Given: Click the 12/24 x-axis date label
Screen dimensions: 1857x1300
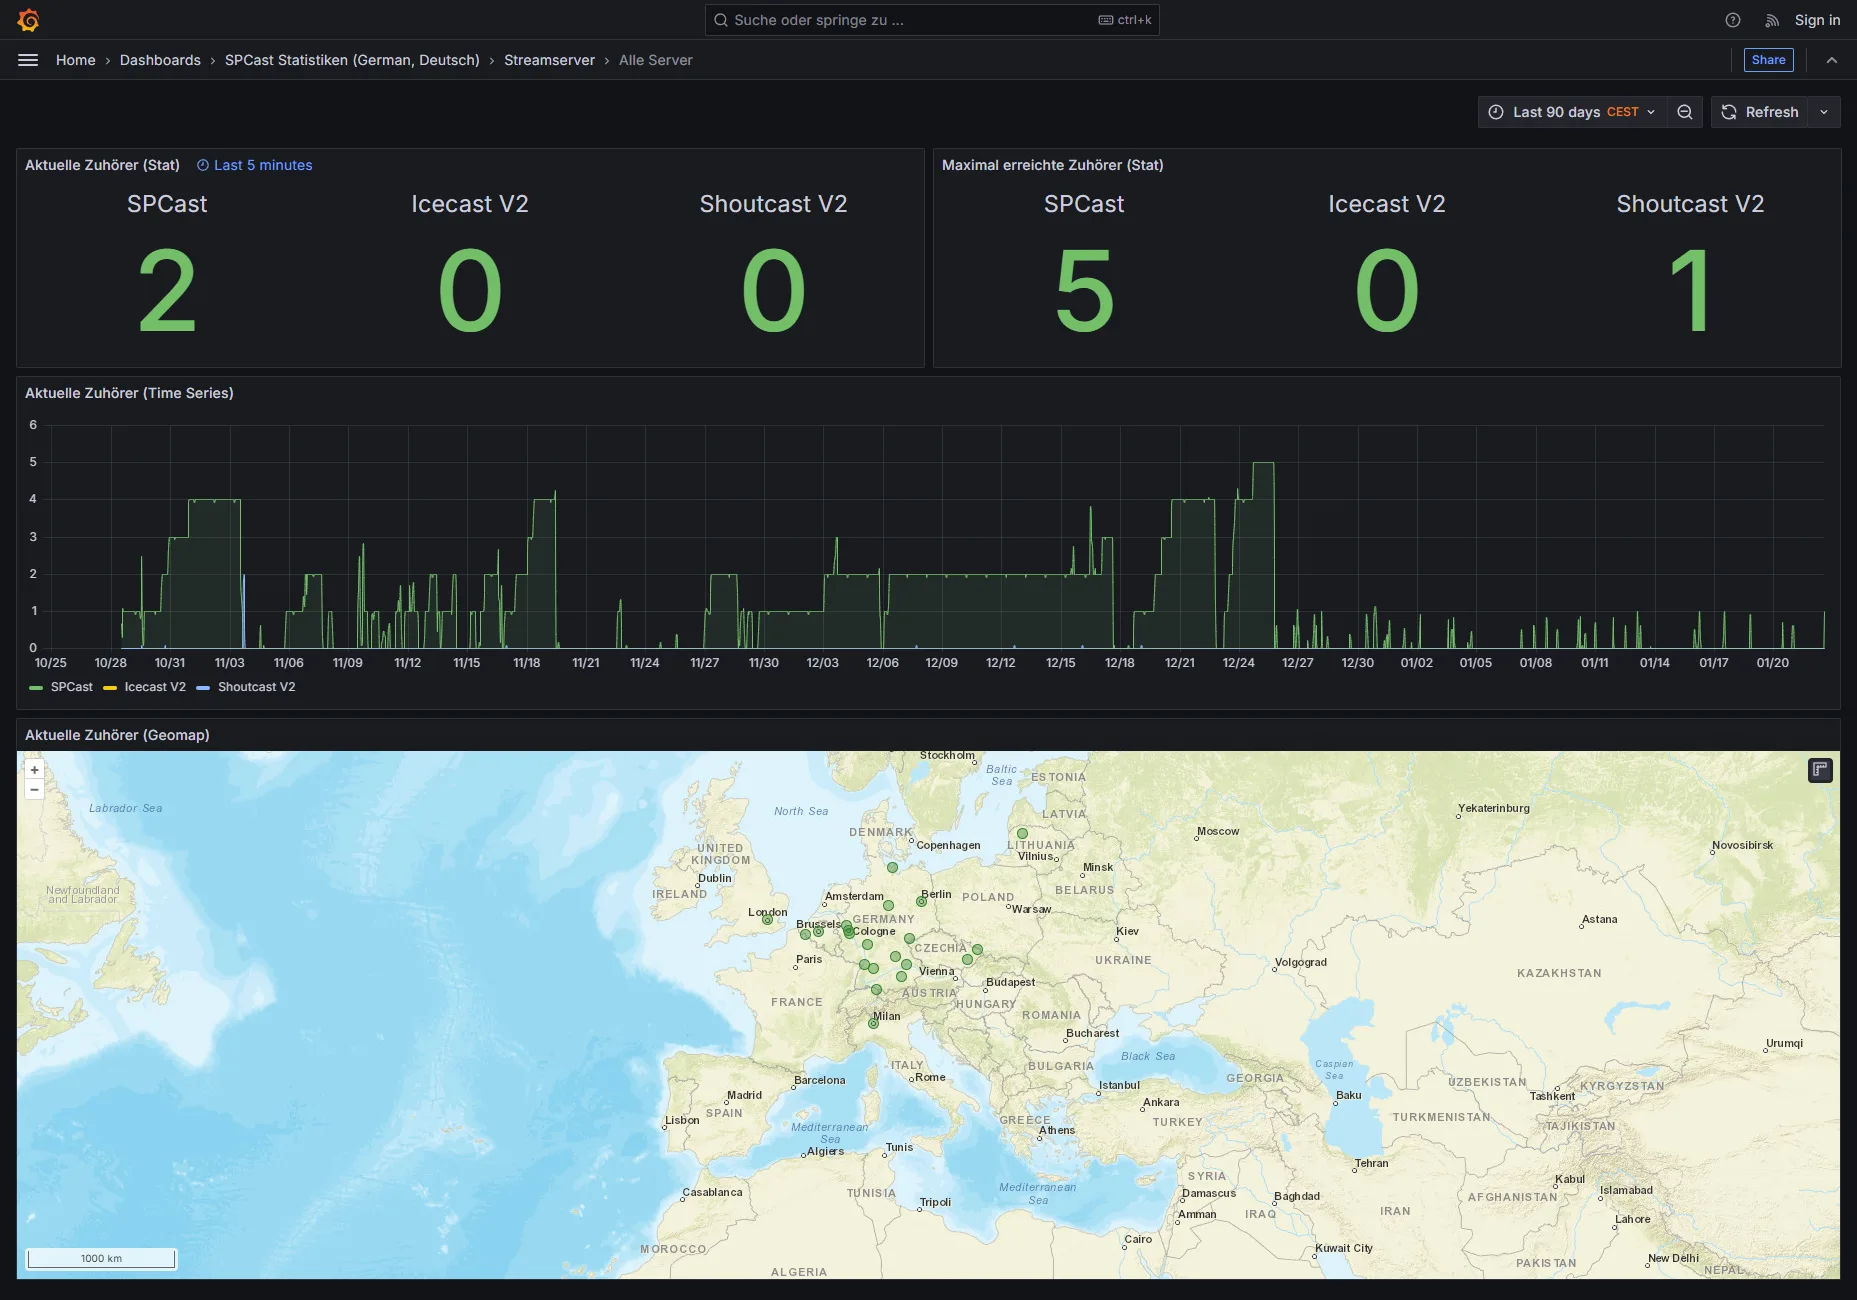Looking at the screenshot, I should tap(1238, 663).
